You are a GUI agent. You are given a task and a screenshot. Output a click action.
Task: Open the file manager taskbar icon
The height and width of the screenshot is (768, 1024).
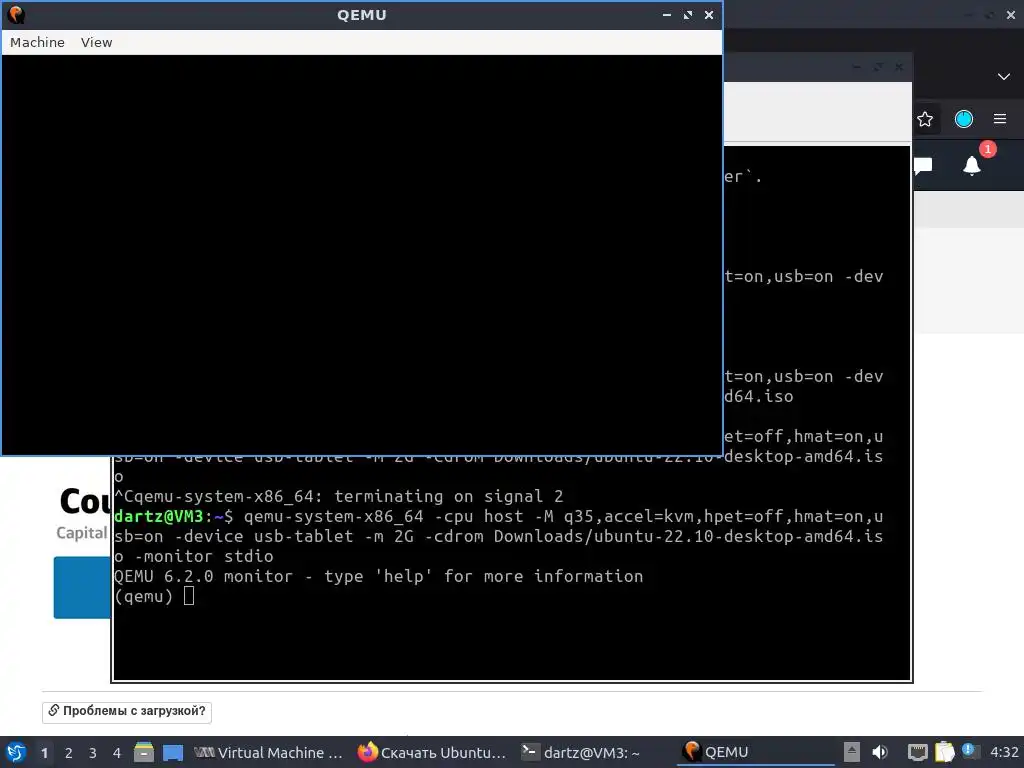[x=144, y=752]
